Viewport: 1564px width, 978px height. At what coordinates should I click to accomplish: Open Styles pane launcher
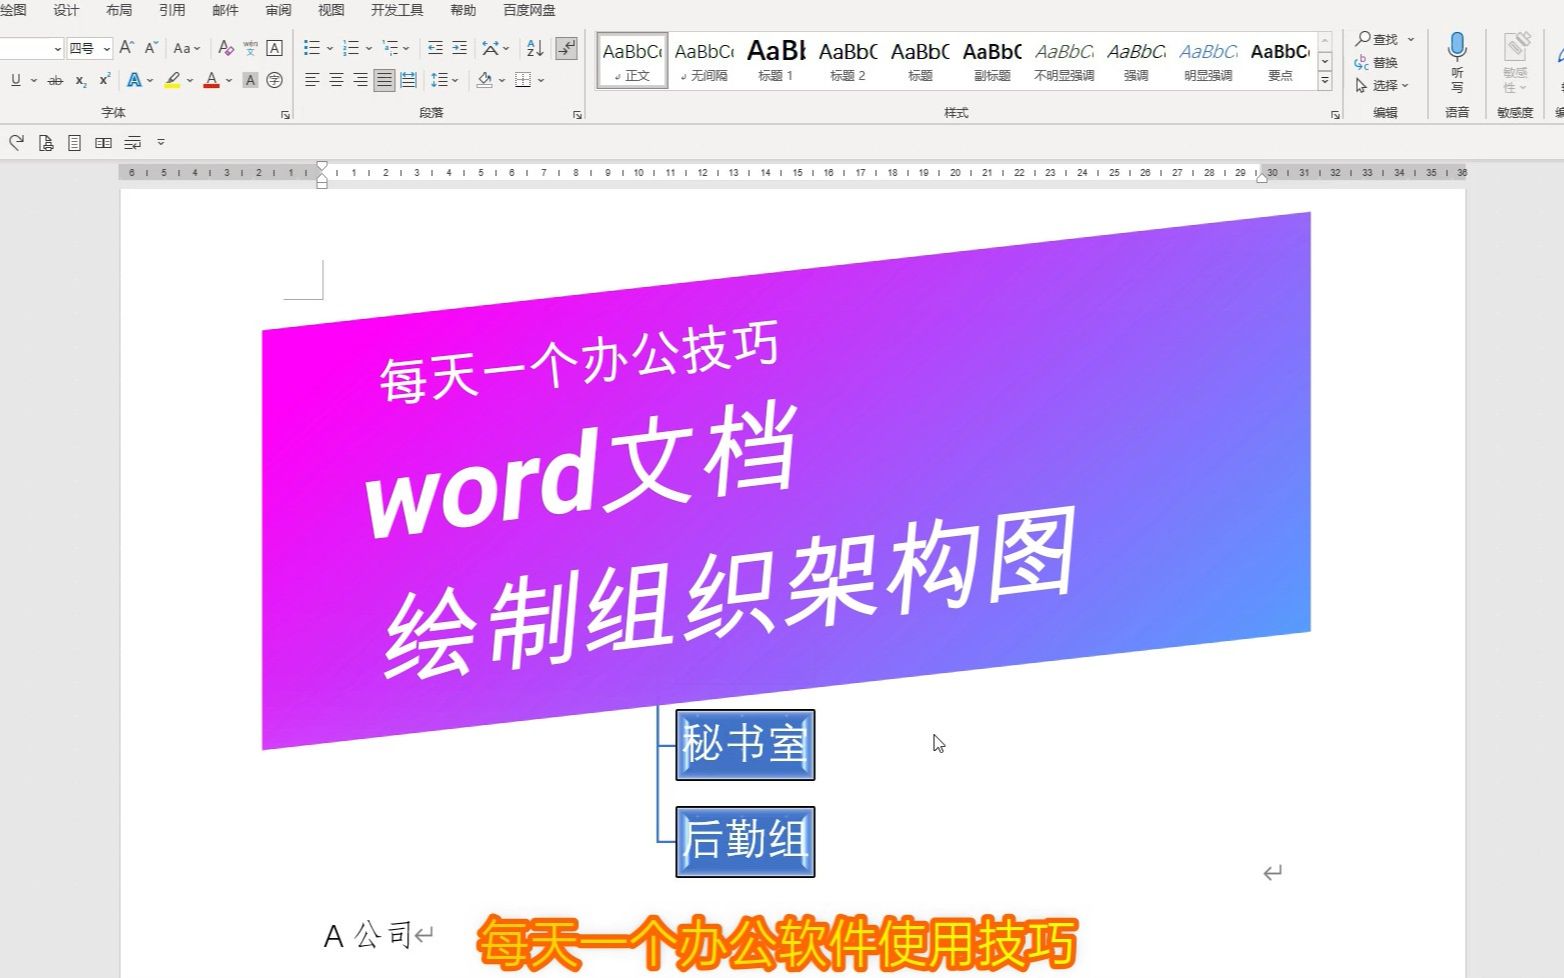pyautogui.click(x=1335, y=115)
